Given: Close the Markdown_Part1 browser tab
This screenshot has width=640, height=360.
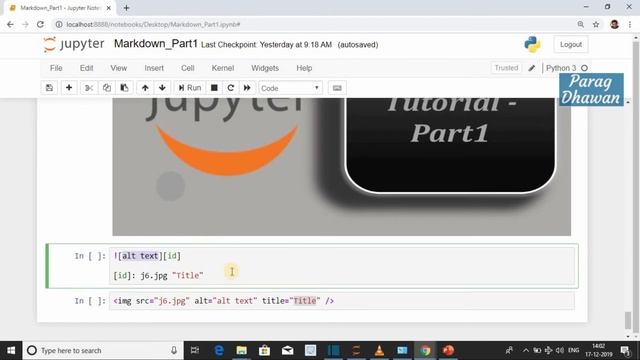Looking at the screenshot, I should pos(109,8).
